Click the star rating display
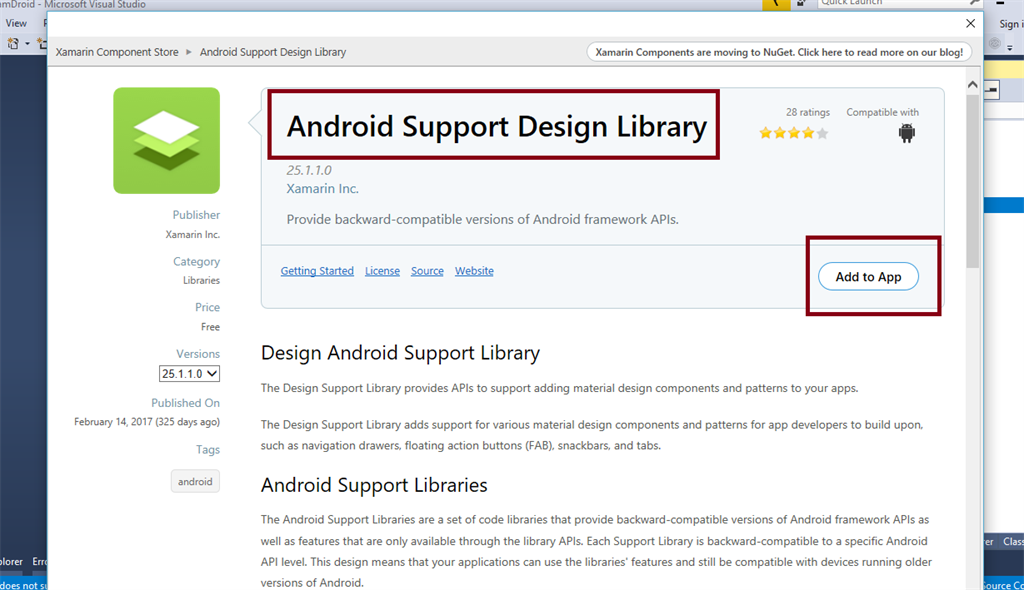 793,133
